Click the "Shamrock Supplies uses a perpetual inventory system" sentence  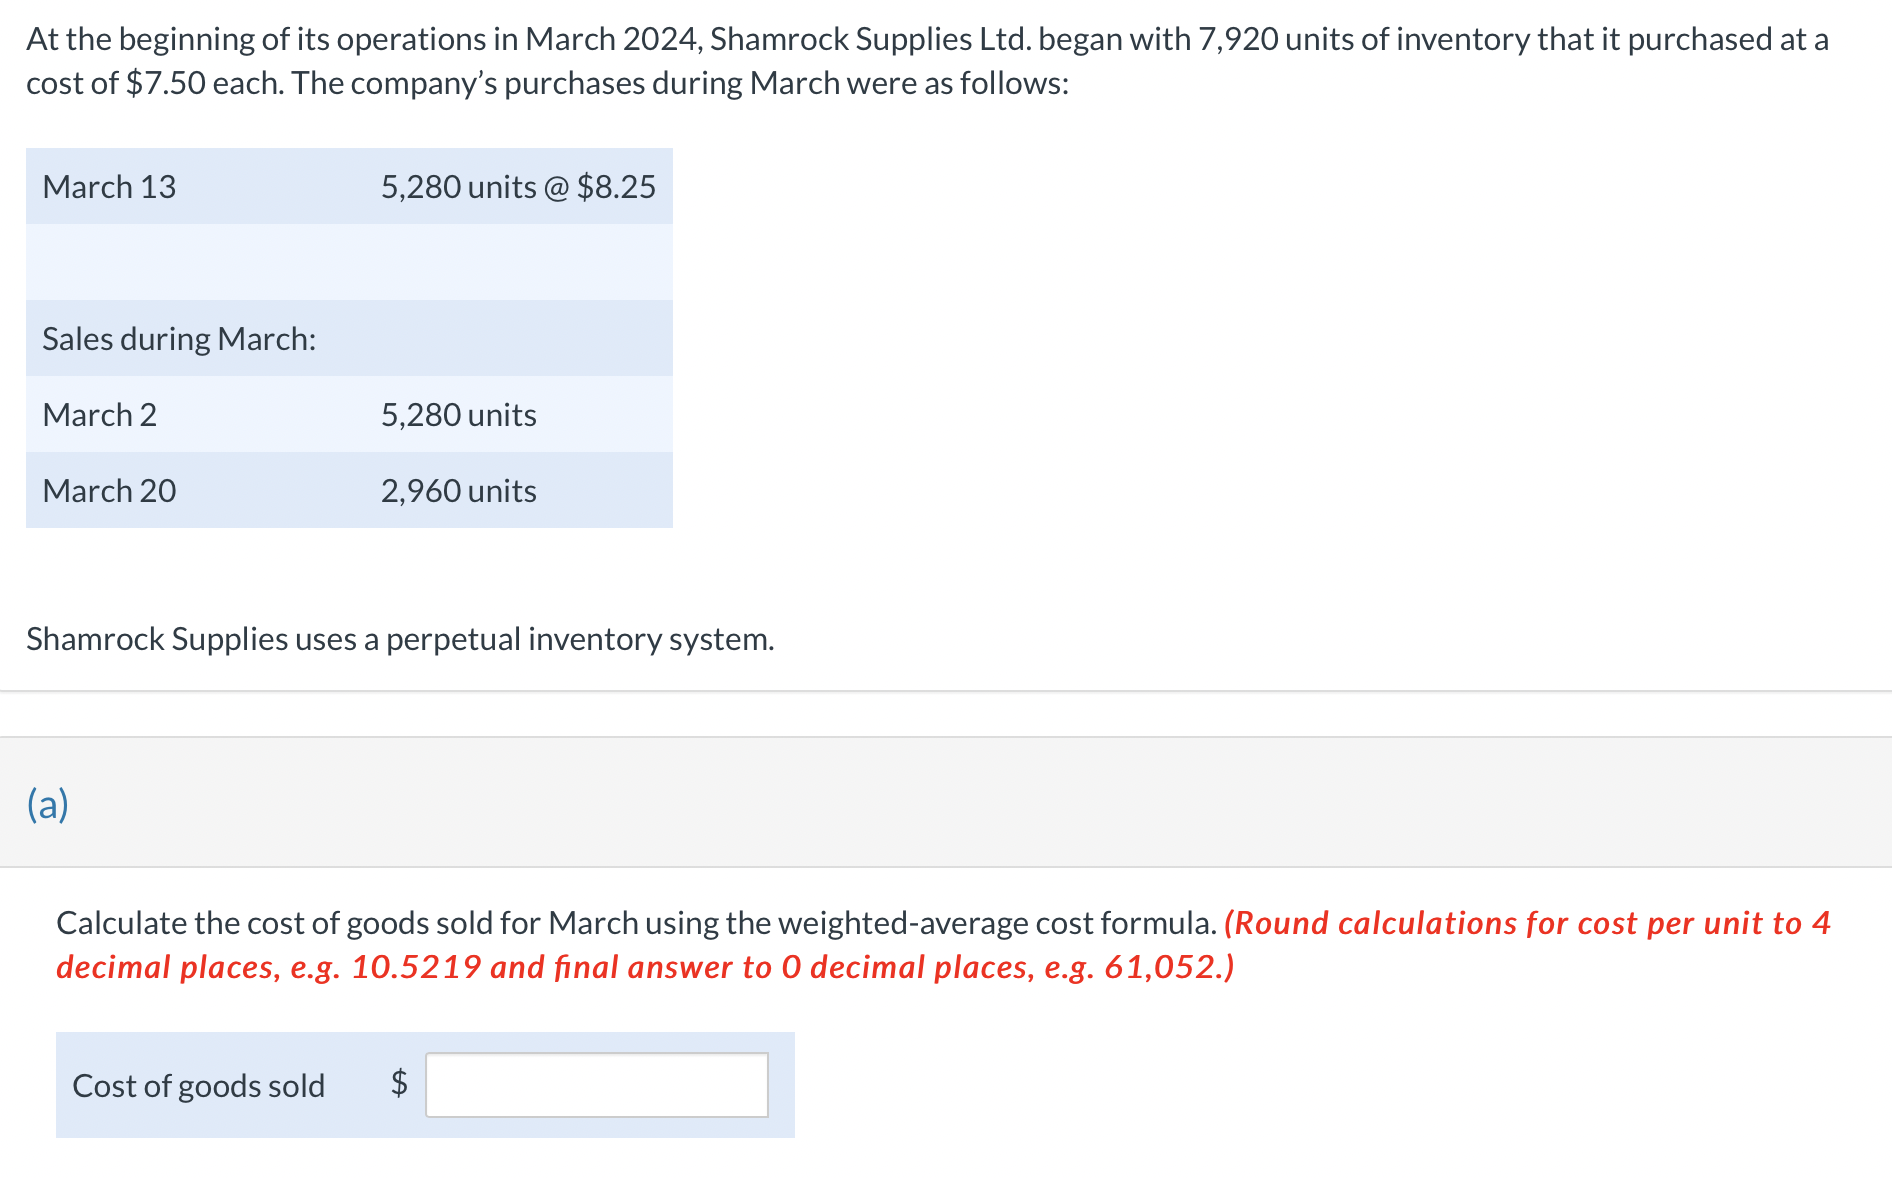400,639
